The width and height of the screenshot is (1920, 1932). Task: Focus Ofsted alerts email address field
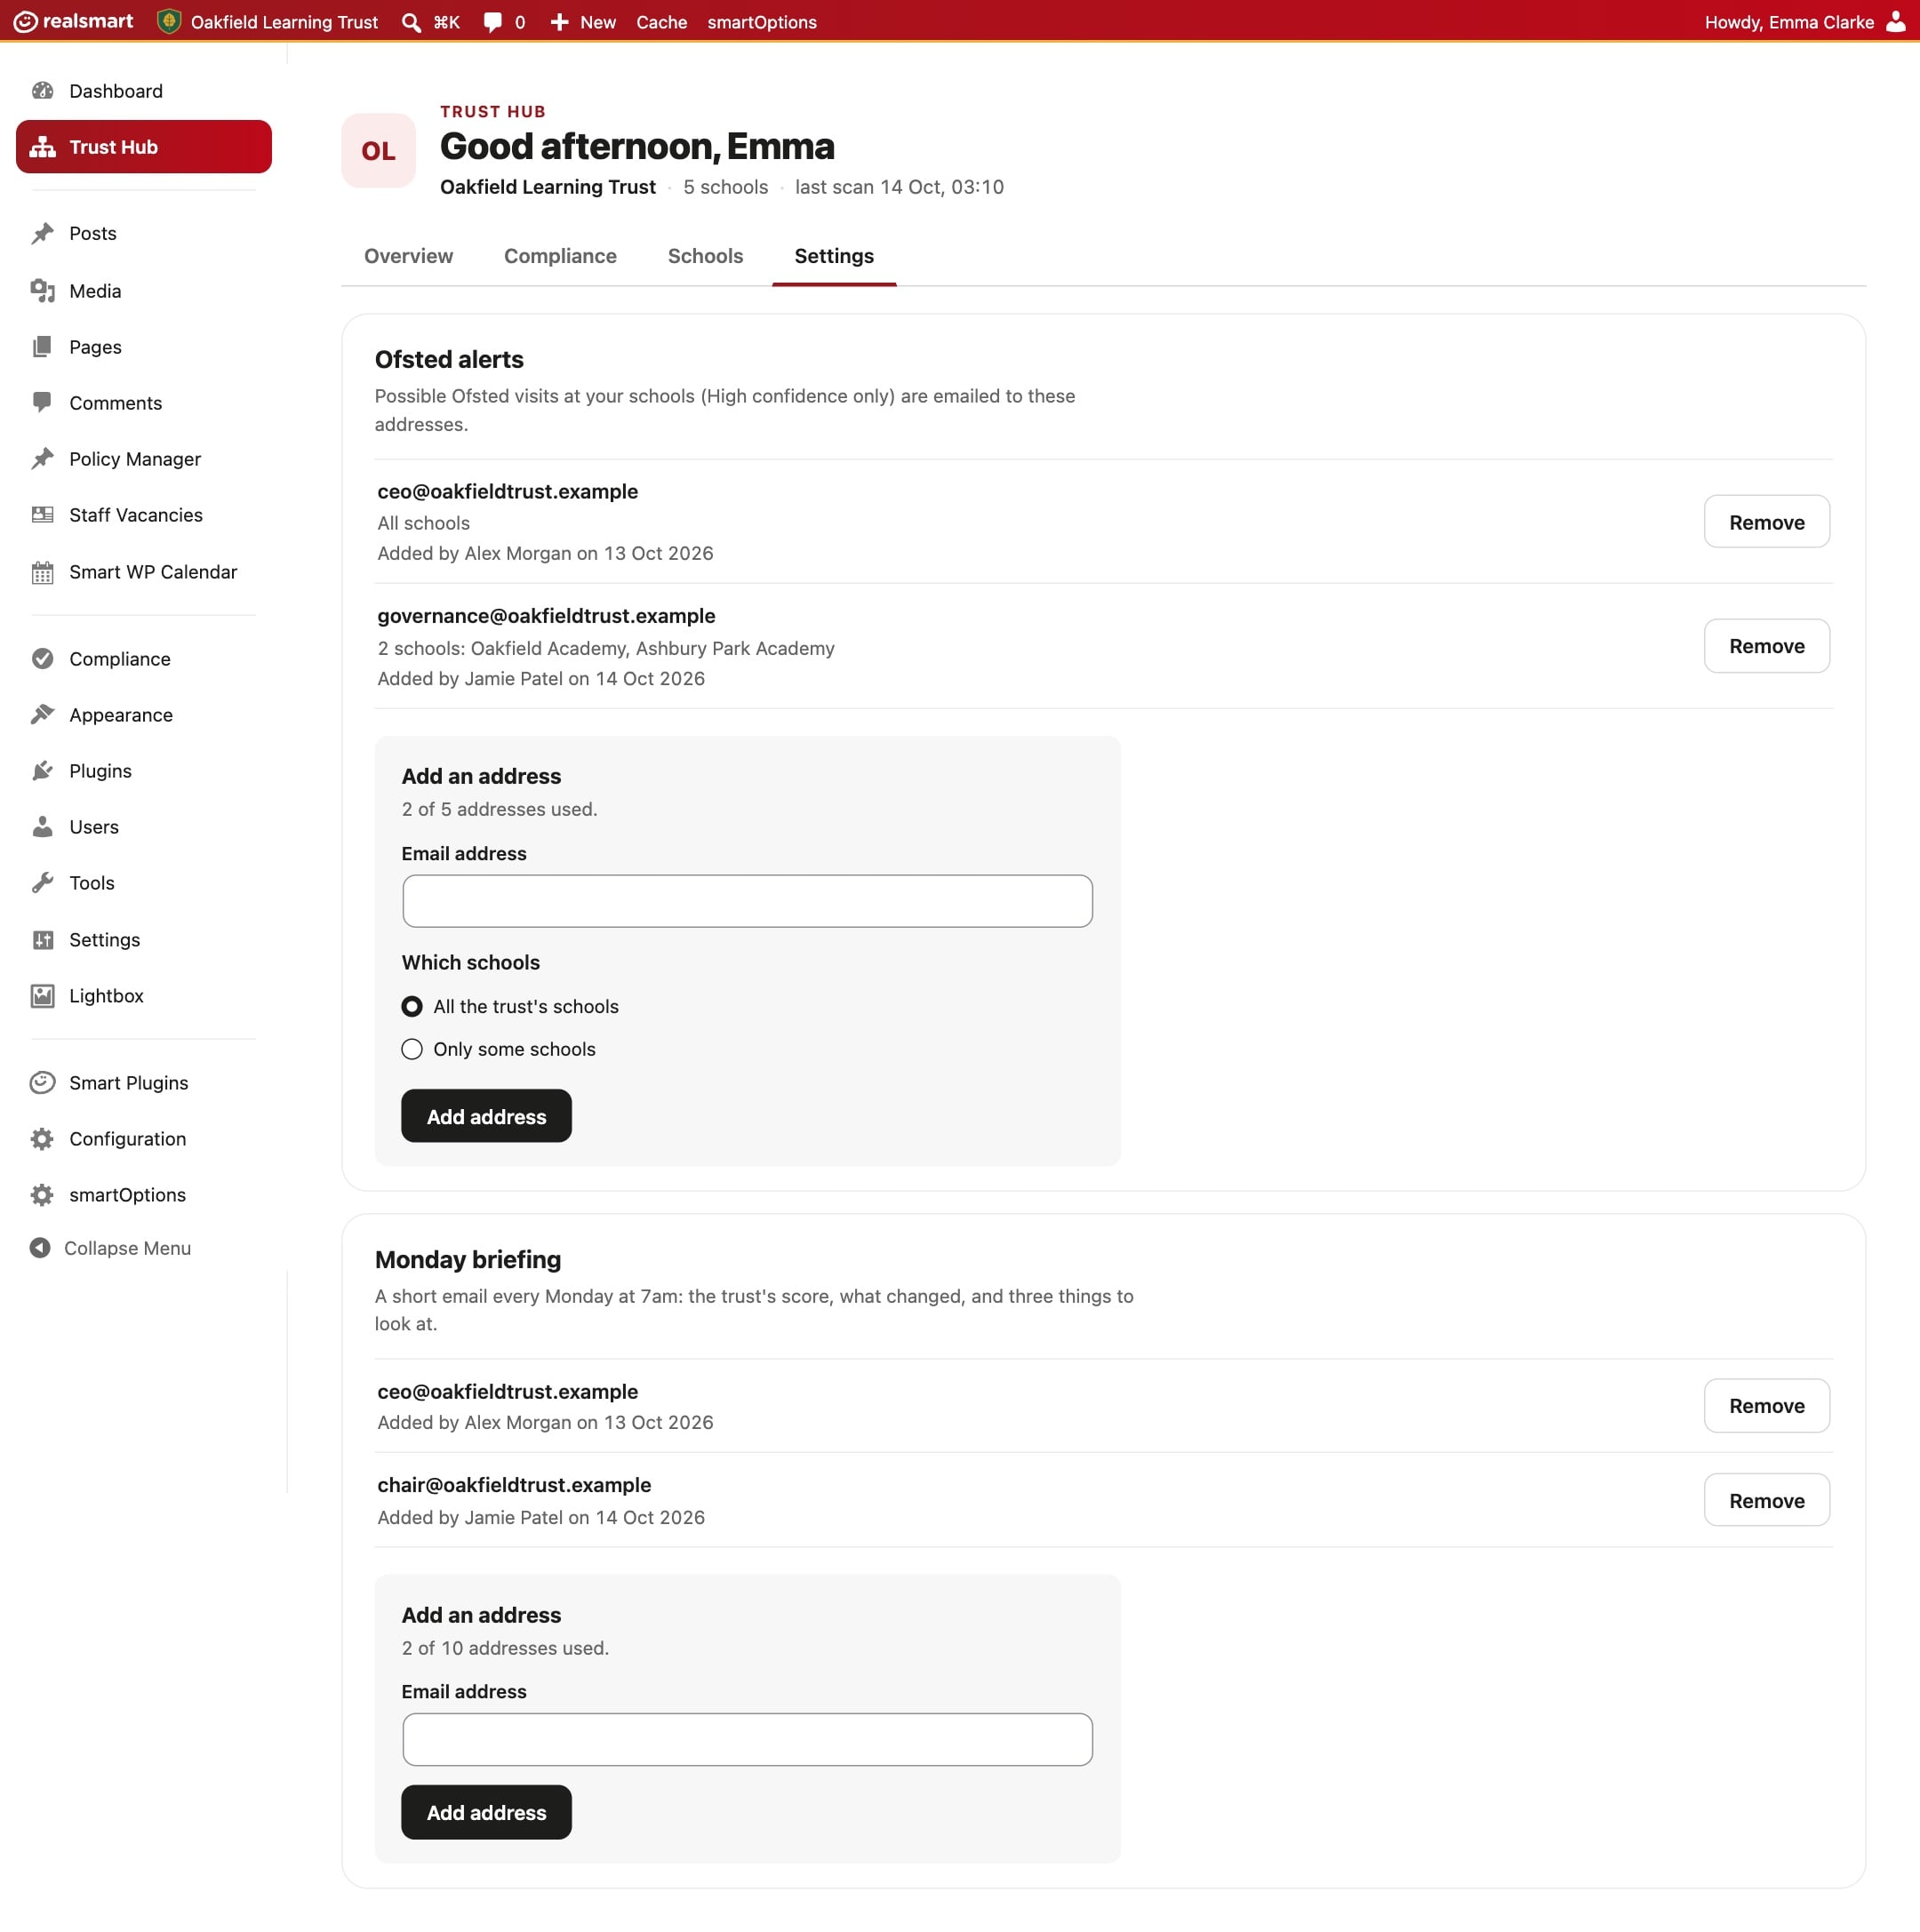point(747,901)
